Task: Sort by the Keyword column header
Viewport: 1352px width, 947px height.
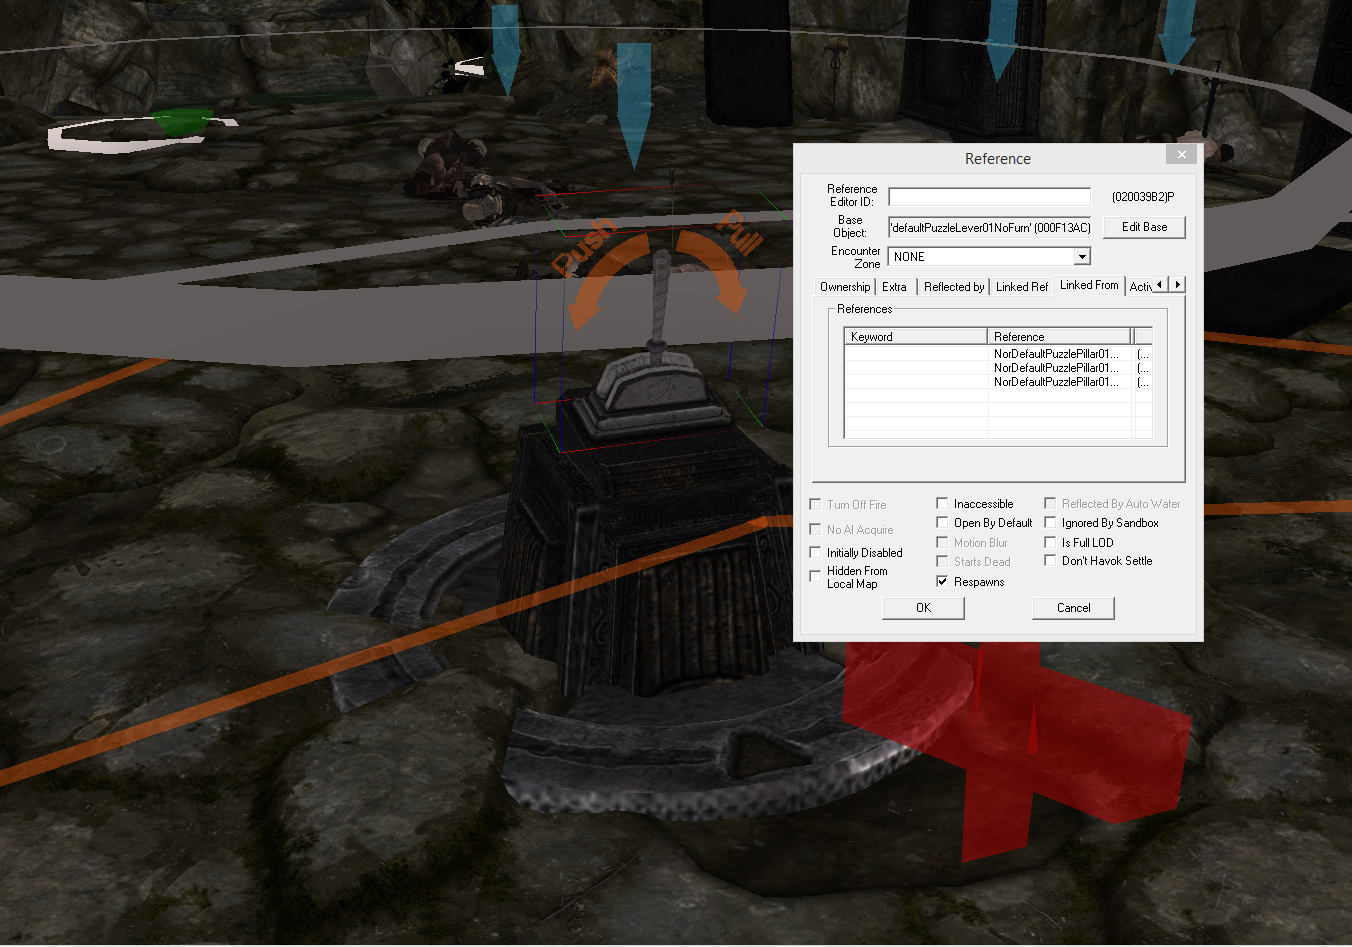Action: coord(916,336)
